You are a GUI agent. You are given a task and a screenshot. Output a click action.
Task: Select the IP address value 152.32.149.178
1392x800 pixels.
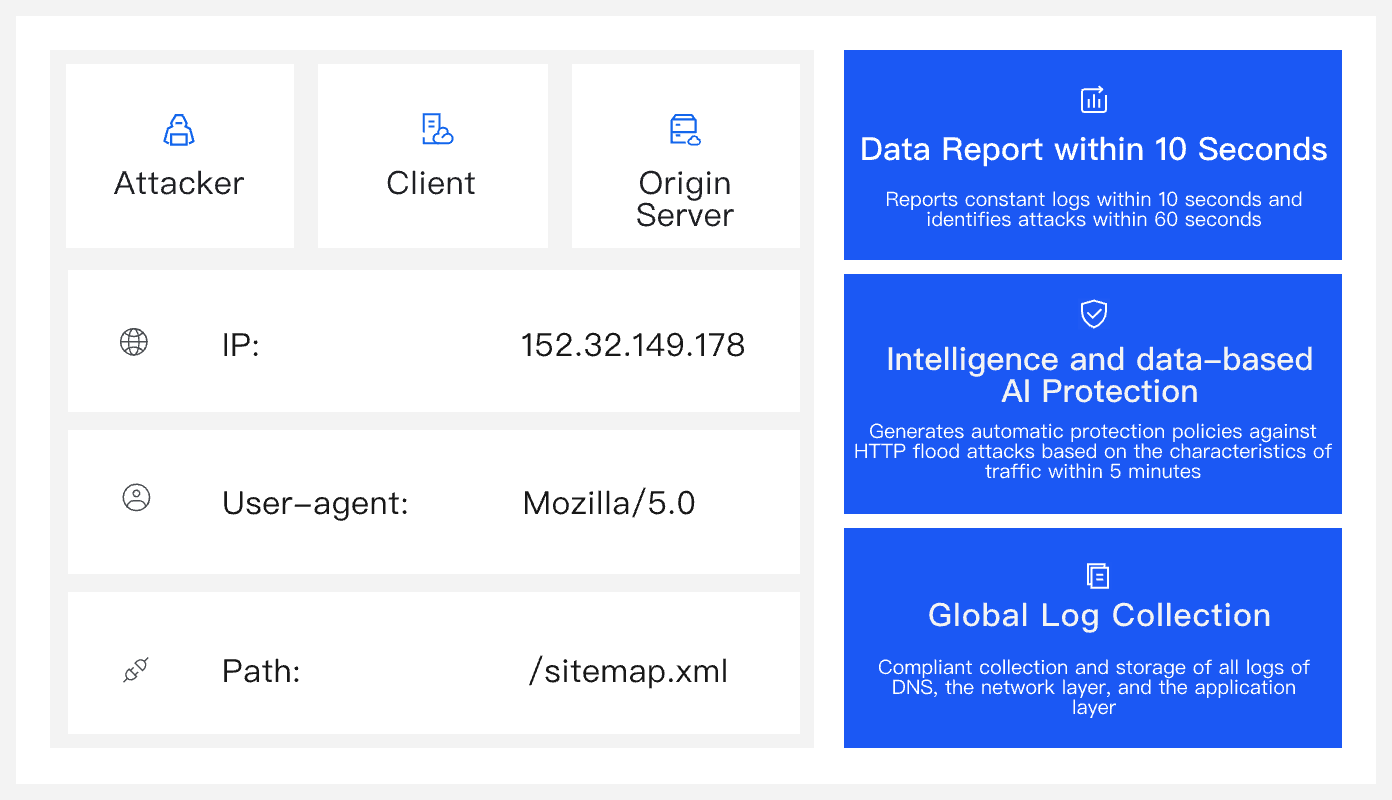pyautogui.click(x=633, y=345)
